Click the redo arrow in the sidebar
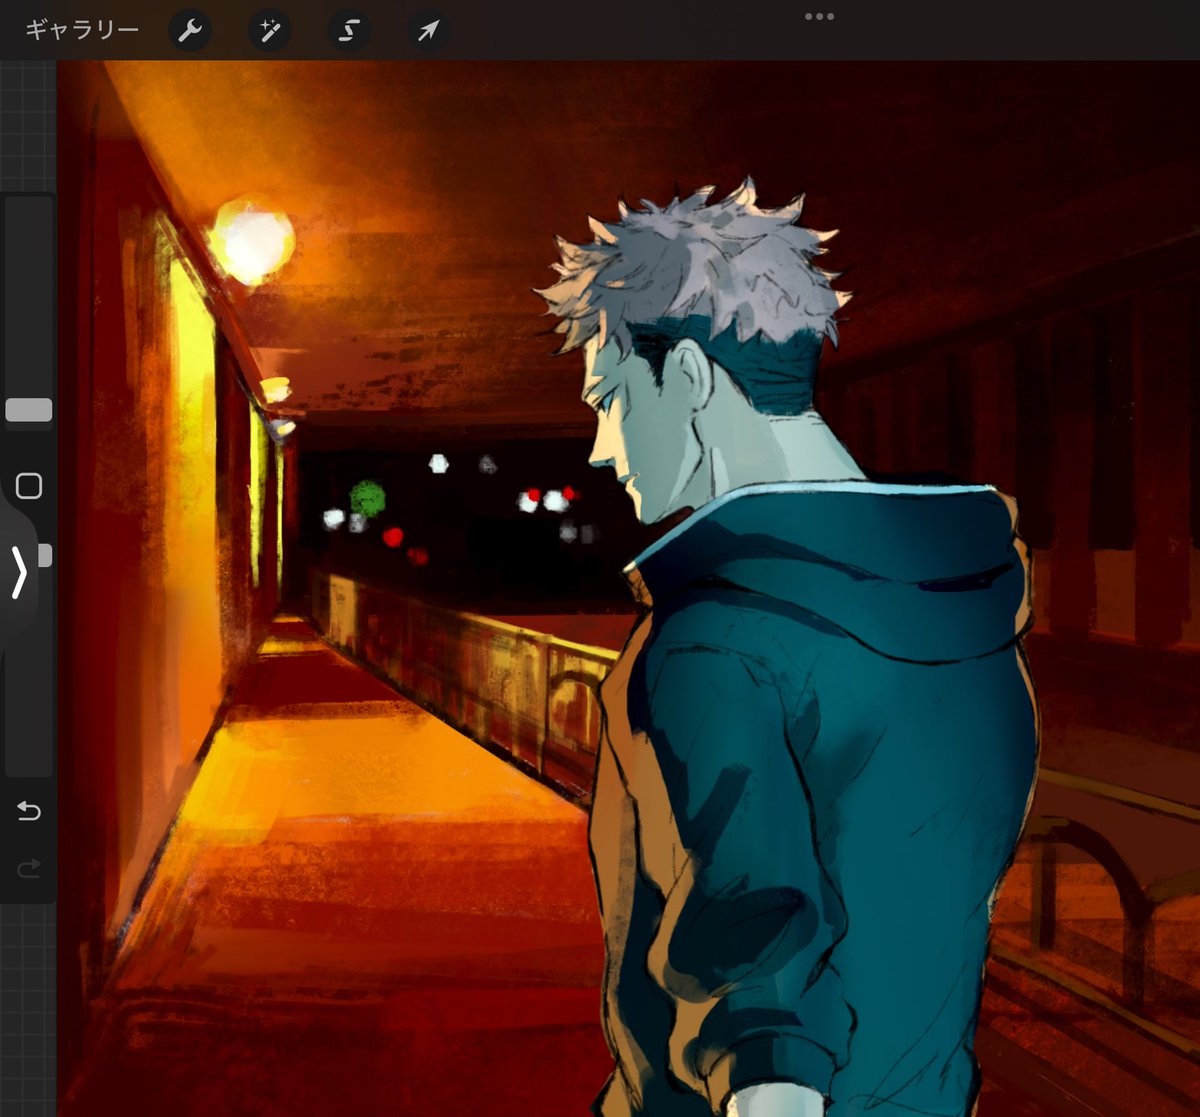The width and height of the screenshot is (1200, 1117). click(x=29, y=868)
